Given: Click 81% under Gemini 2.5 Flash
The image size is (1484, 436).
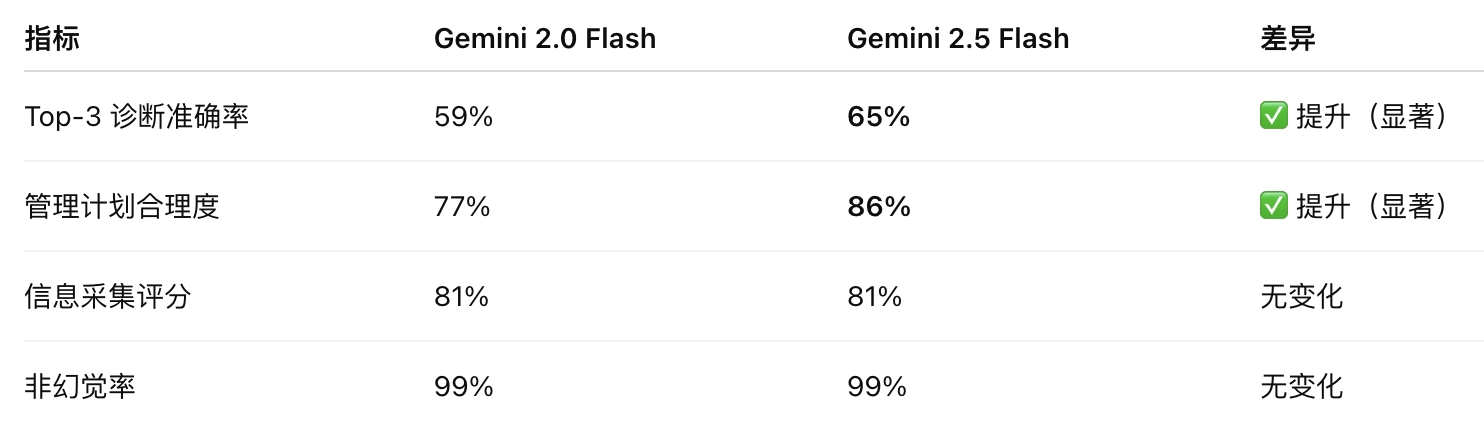Looking at the screenshot, I should point(874,297).
